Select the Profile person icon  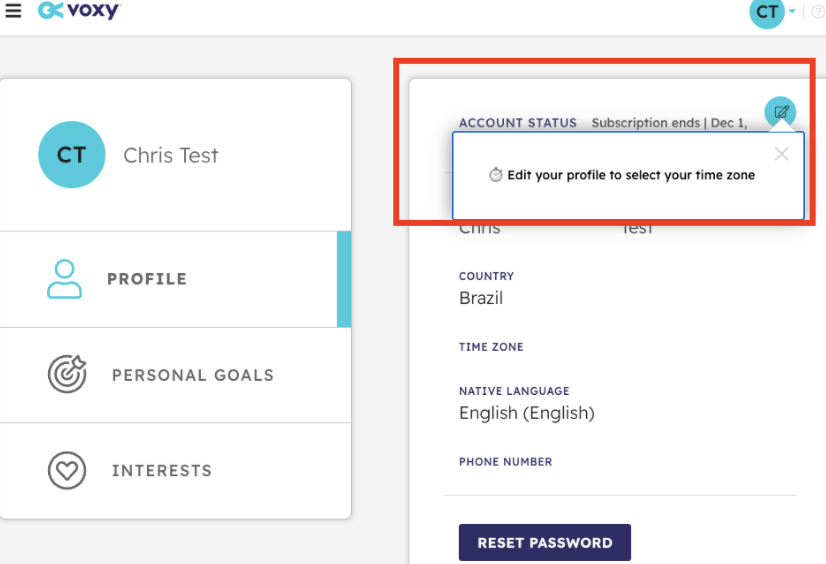coord(64,279)
